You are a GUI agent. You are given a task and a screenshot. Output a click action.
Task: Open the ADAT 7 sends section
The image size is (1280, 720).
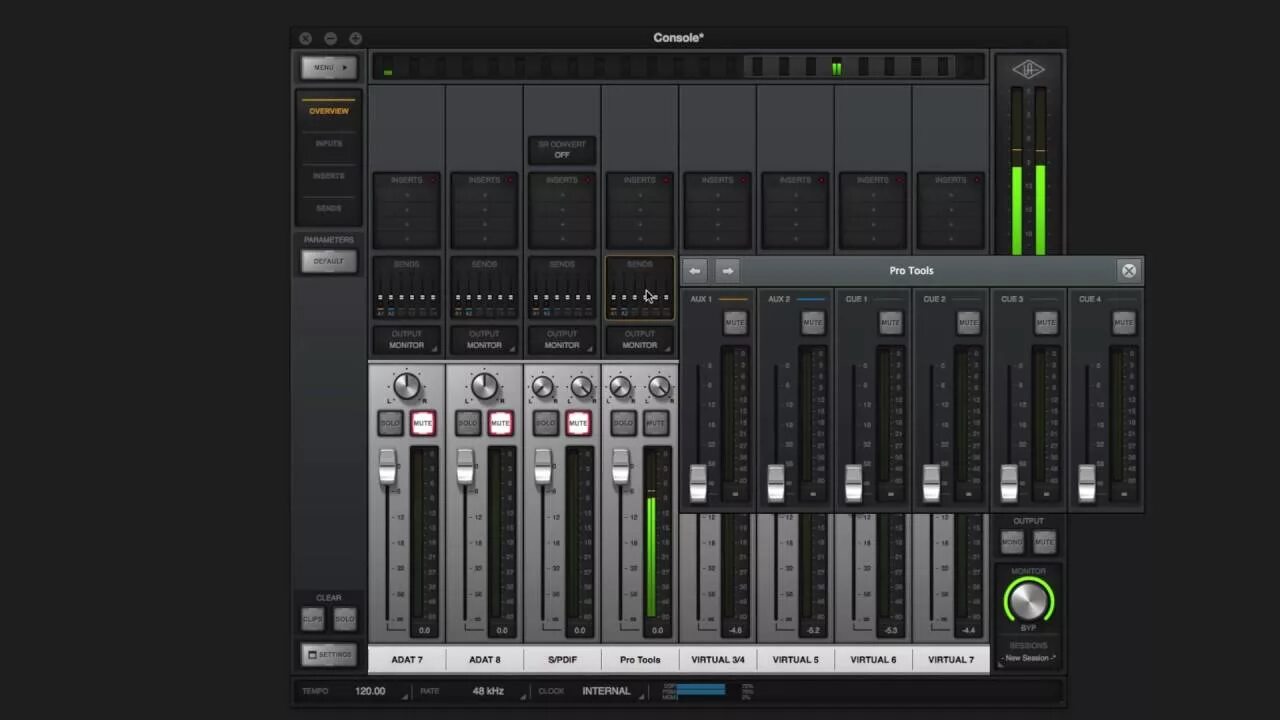(x=407, y=288)
